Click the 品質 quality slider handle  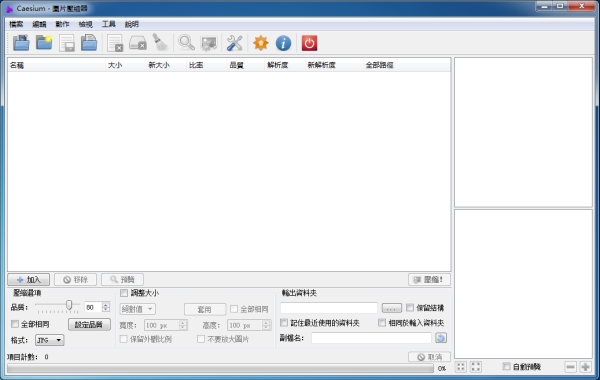coord(69,305)
